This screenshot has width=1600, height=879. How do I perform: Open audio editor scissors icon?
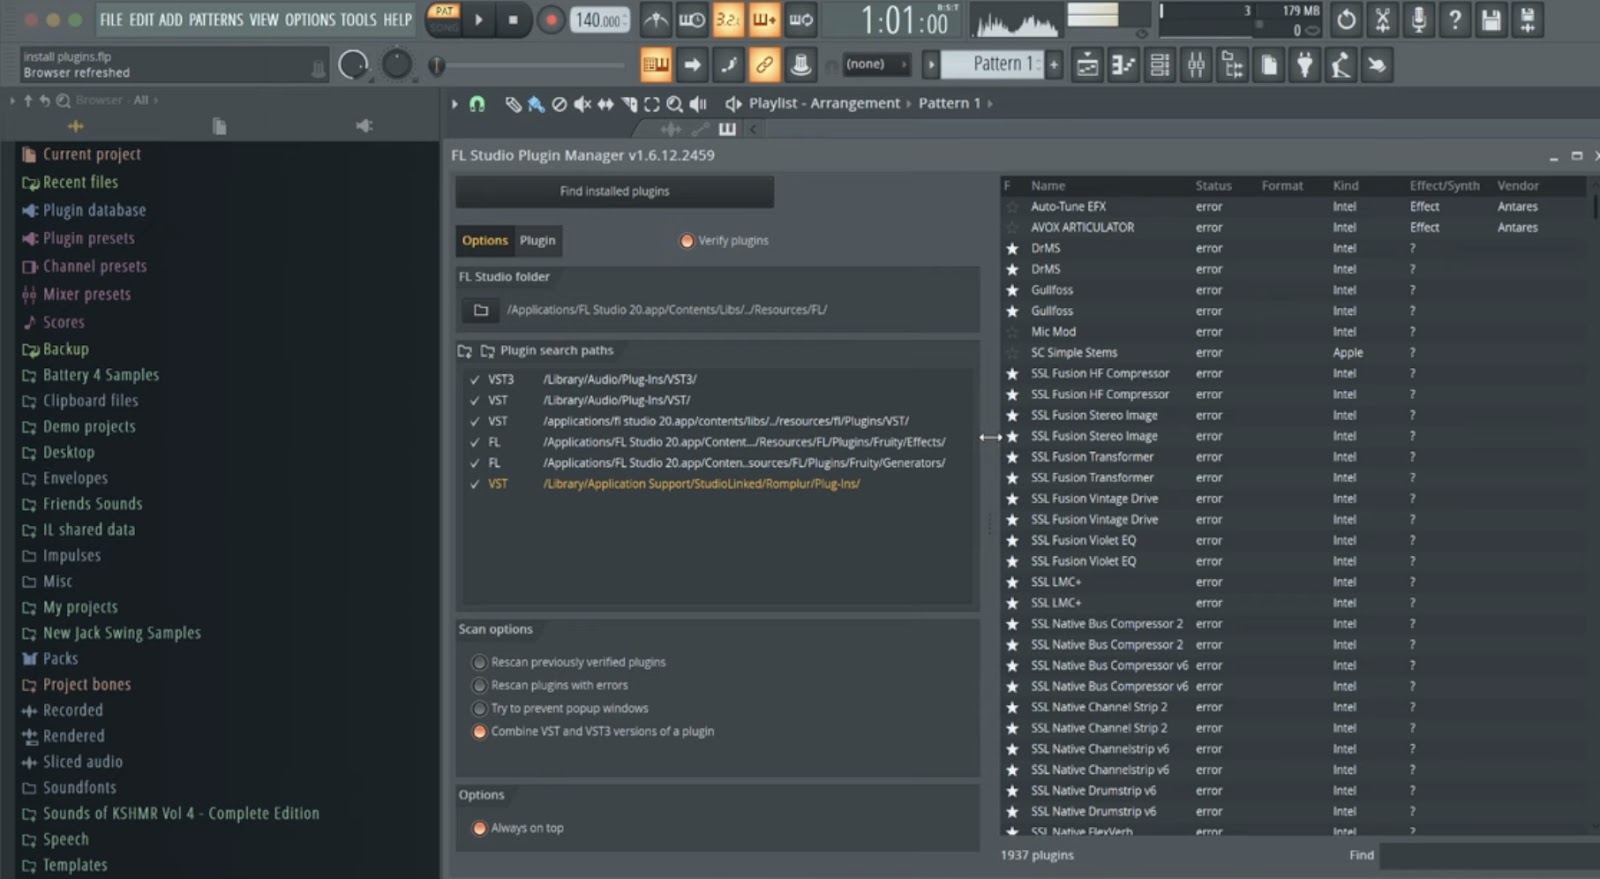click(x=1382, y=19)
